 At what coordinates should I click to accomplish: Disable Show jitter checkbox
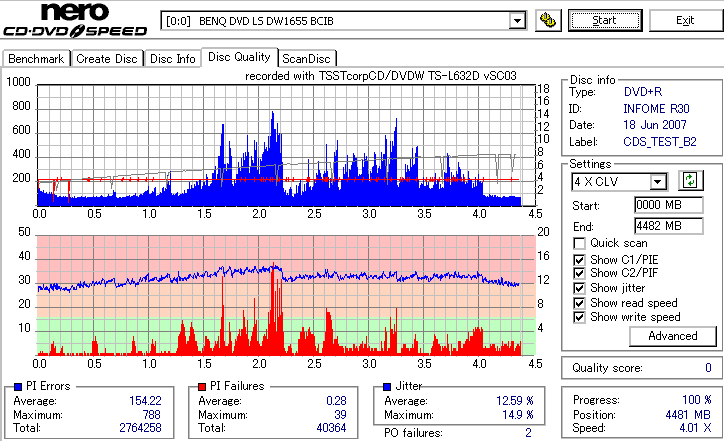(x=579, y=288)
